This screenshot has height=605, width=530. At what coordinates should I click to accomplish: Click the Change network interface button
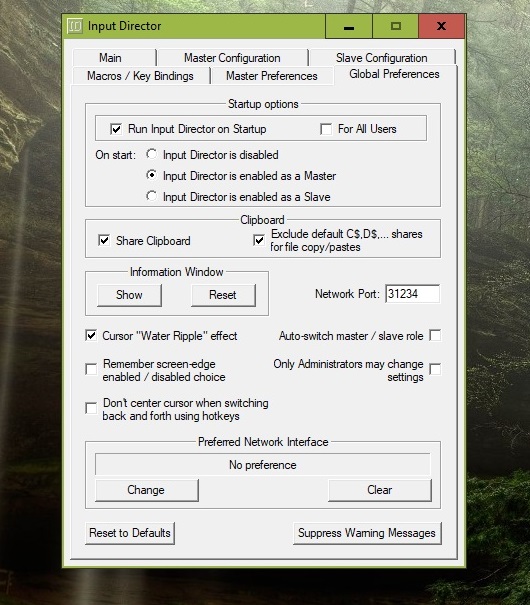(x=147, y=490)
